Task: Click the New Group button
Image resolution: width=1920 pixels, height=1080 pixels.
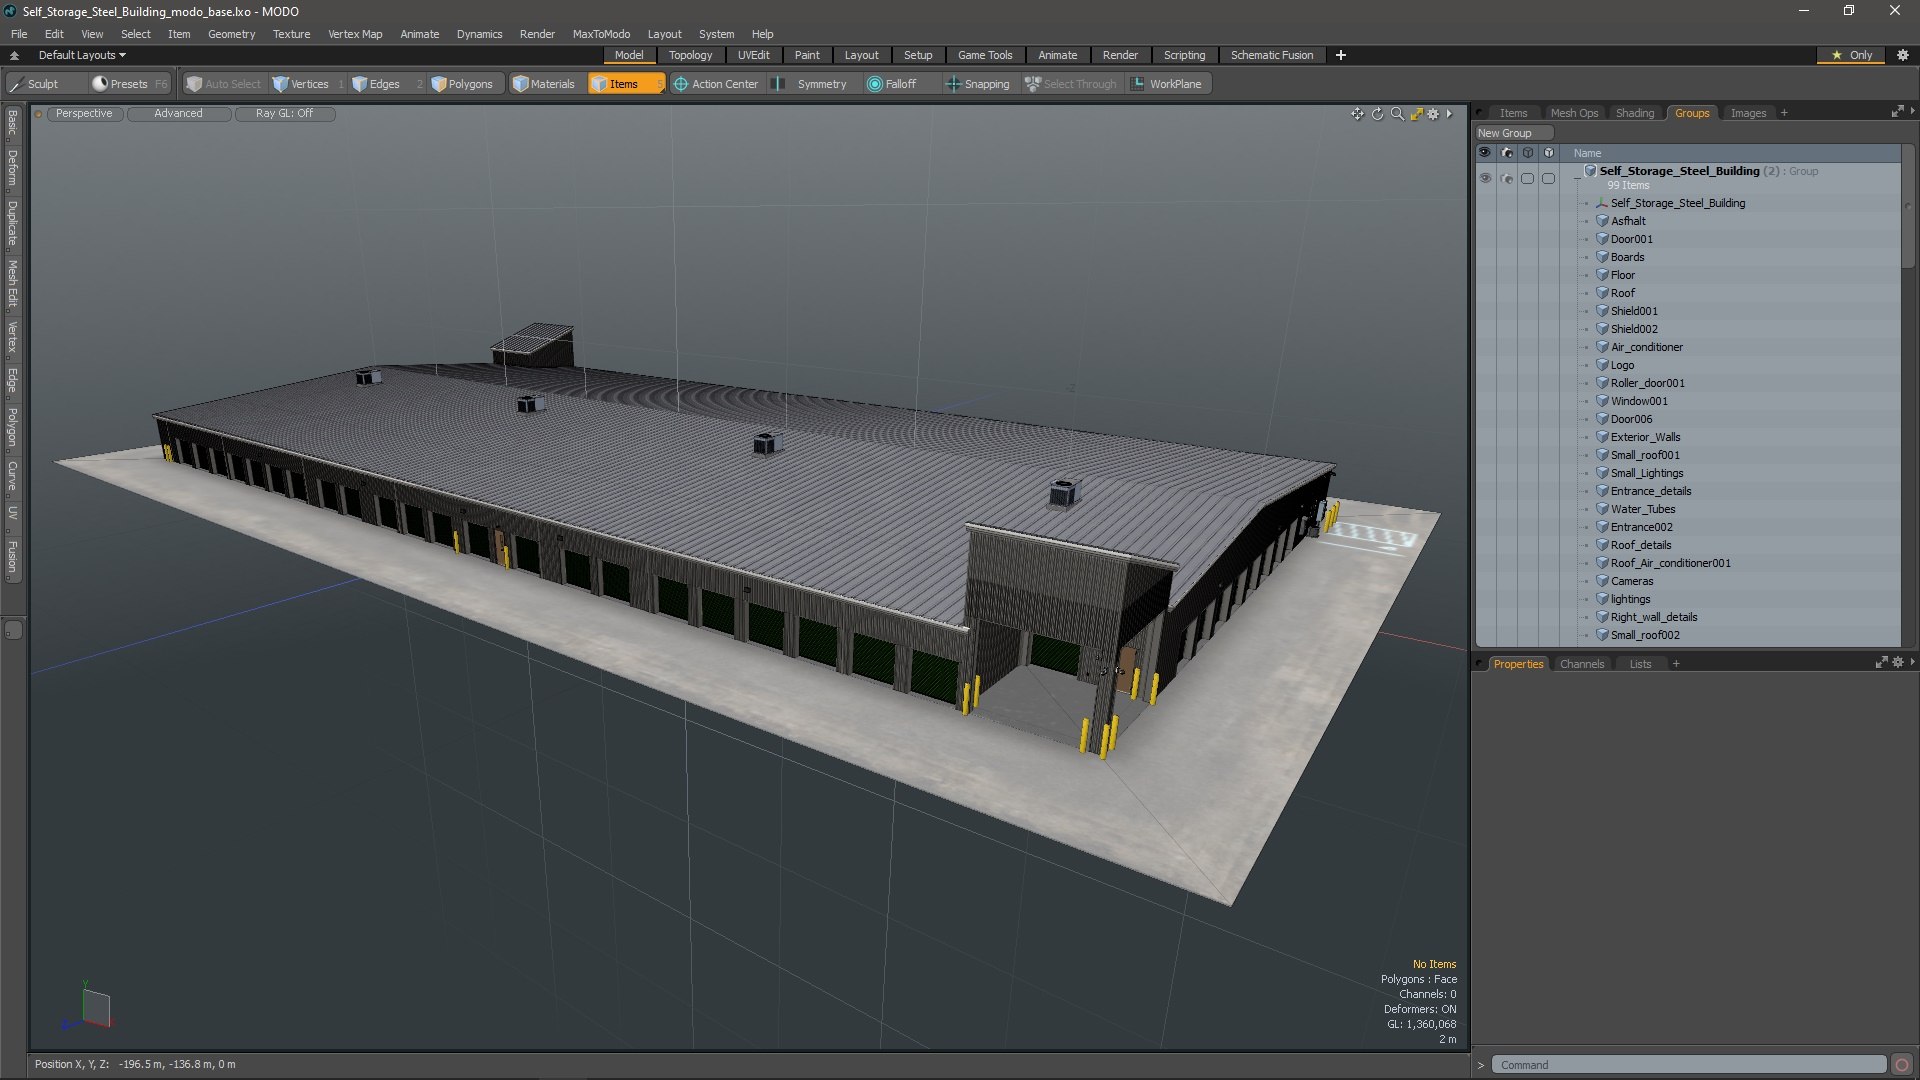Action: (1513, 133)
